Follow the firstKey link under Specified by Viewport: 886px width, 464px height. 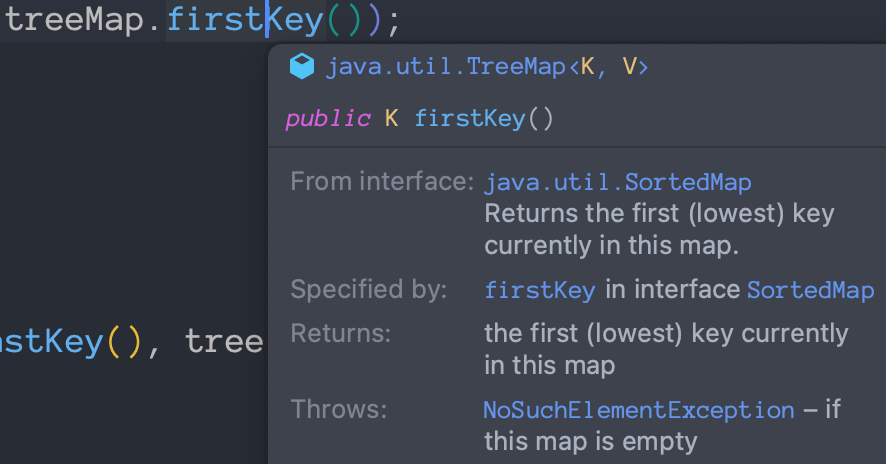click(540, 290)
